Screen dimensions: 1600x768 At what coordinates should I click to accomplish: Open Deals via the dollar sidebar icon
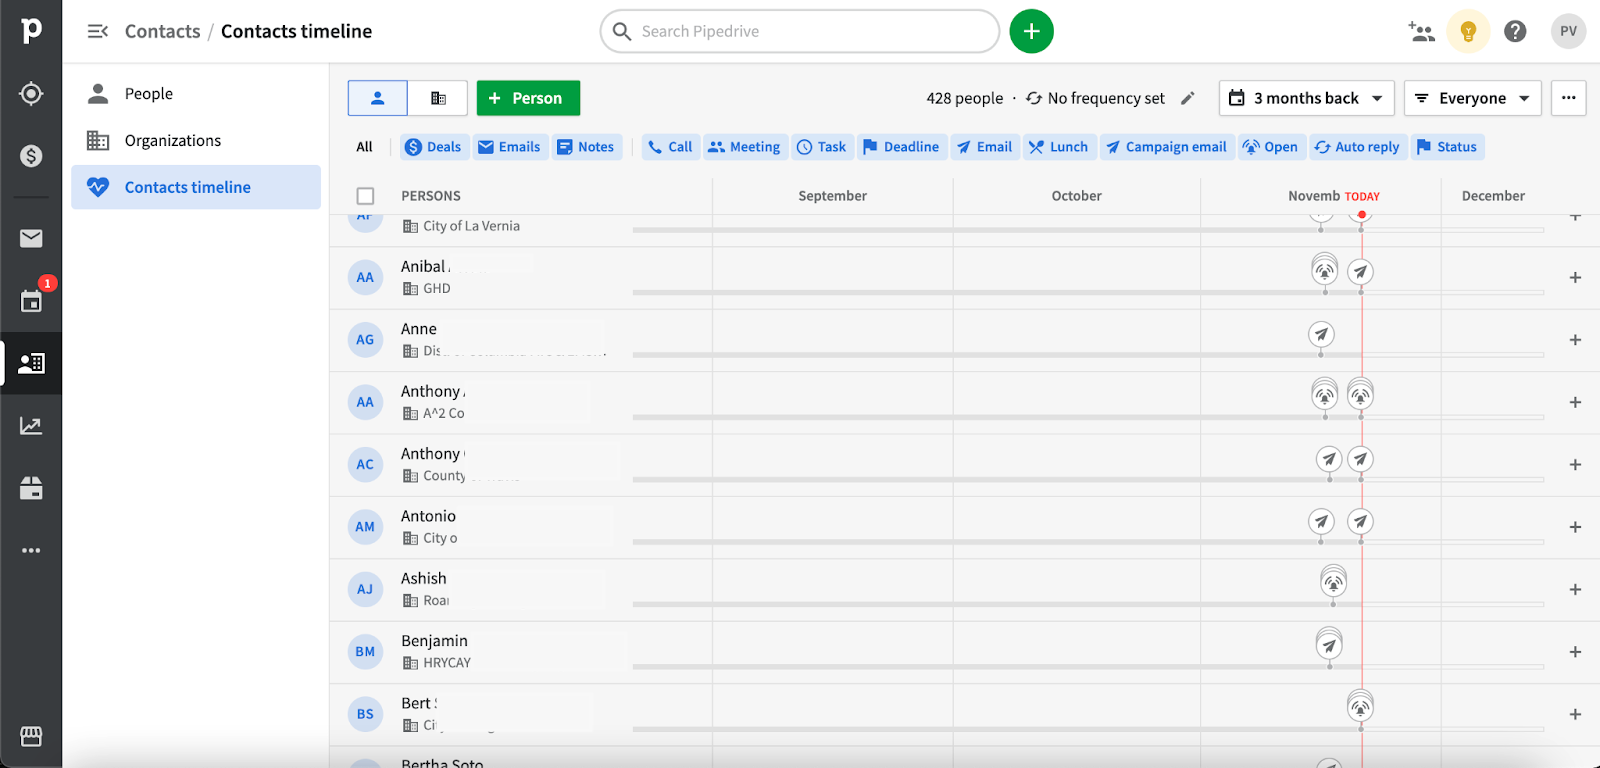pyautogui.click(x=31, y=156)
